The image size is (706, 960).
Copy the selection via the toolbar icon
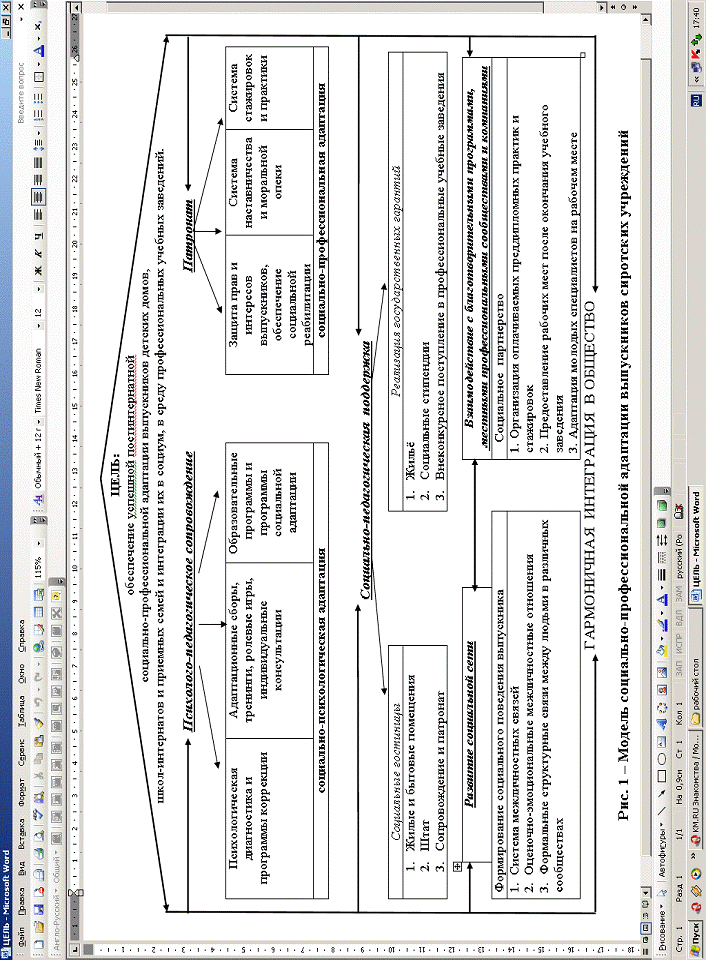(x=39, y=758)
